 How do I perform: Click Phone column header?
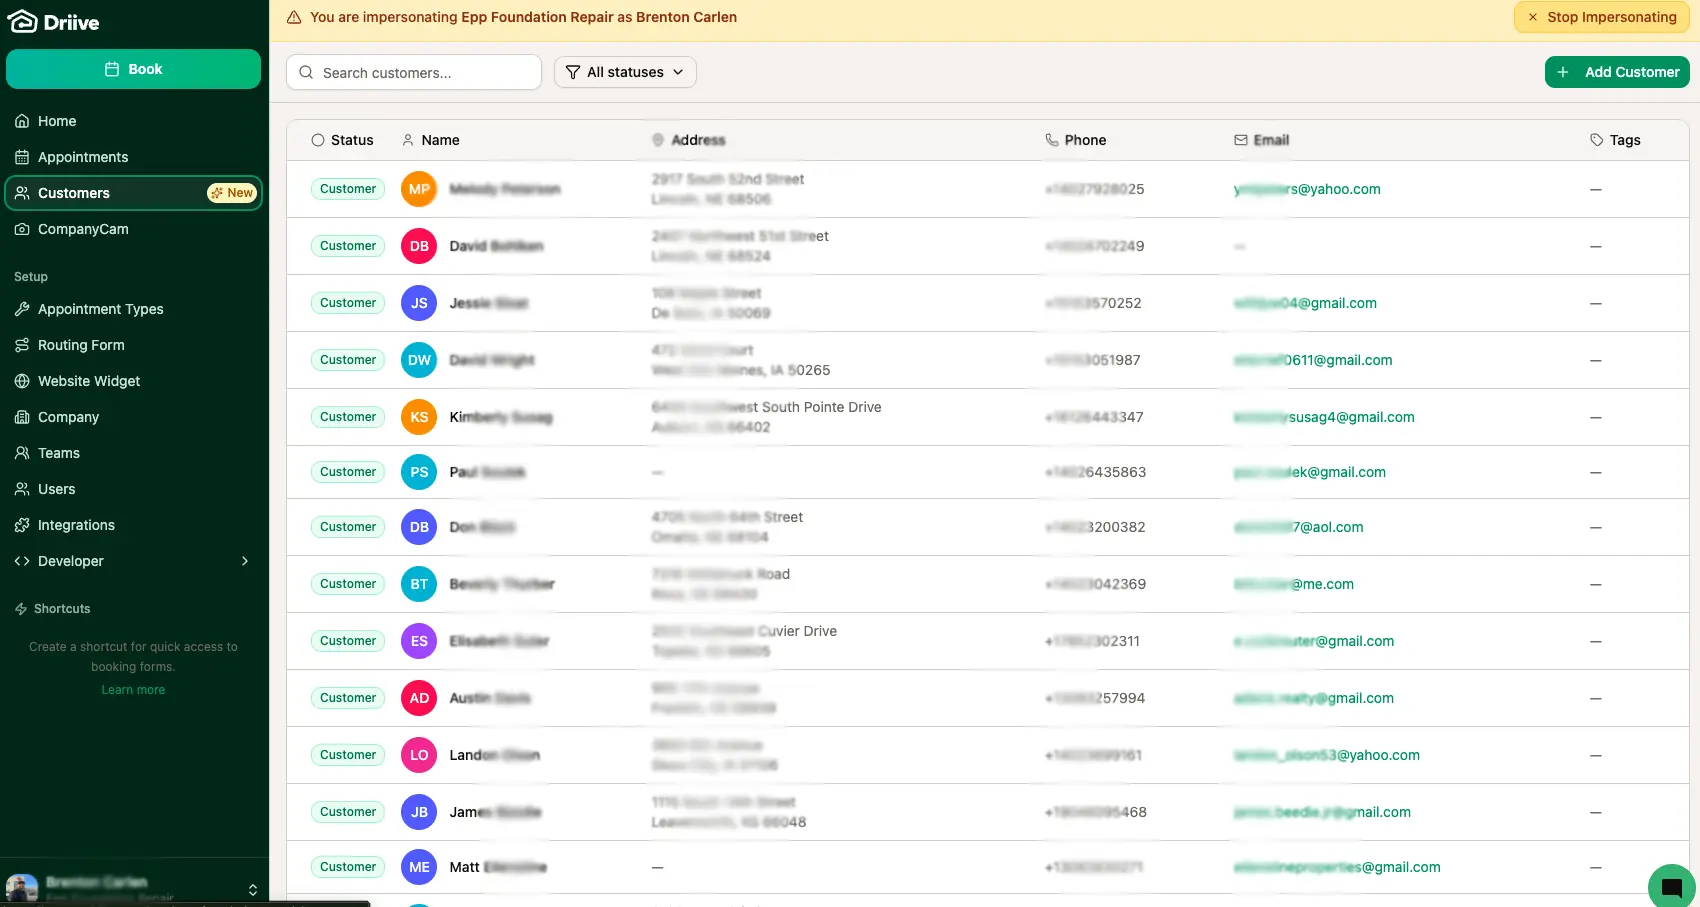pos(1075,140)
